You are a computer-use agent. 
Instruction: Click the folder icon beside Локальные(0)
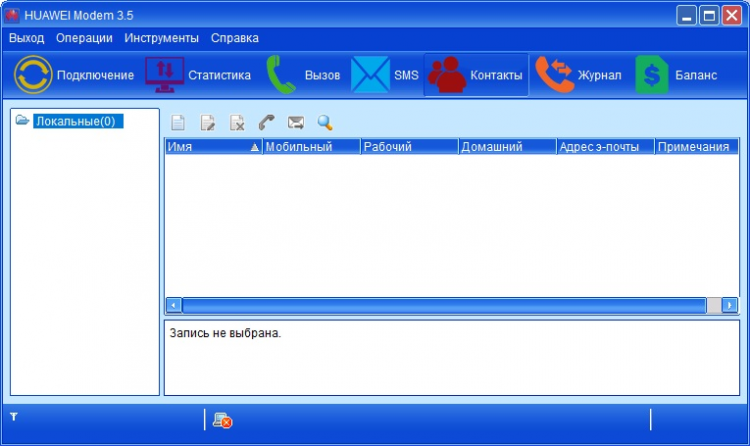22,120
